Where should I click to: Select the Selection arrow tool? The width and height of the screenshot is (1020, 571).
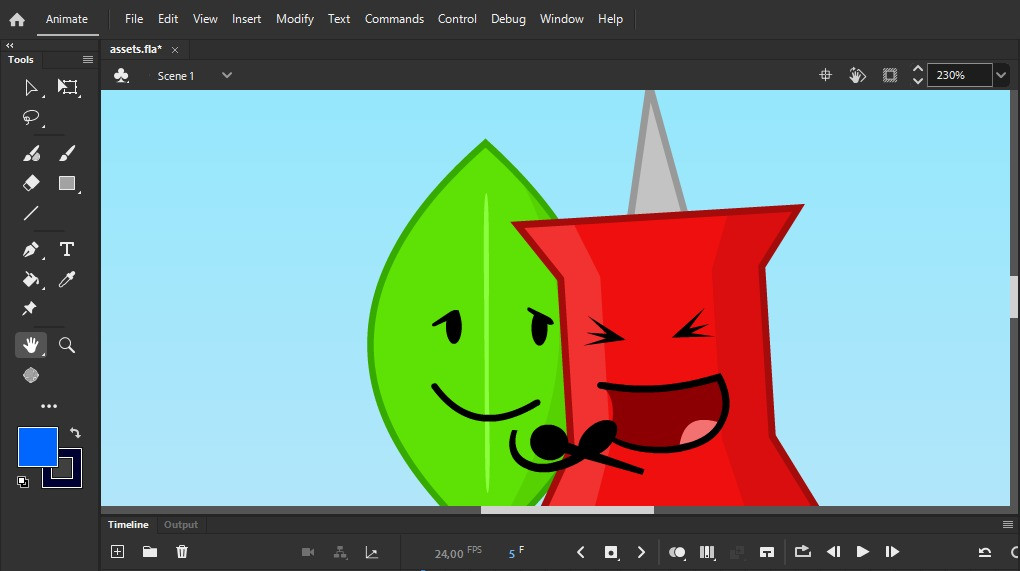click(x=31, y=87)
